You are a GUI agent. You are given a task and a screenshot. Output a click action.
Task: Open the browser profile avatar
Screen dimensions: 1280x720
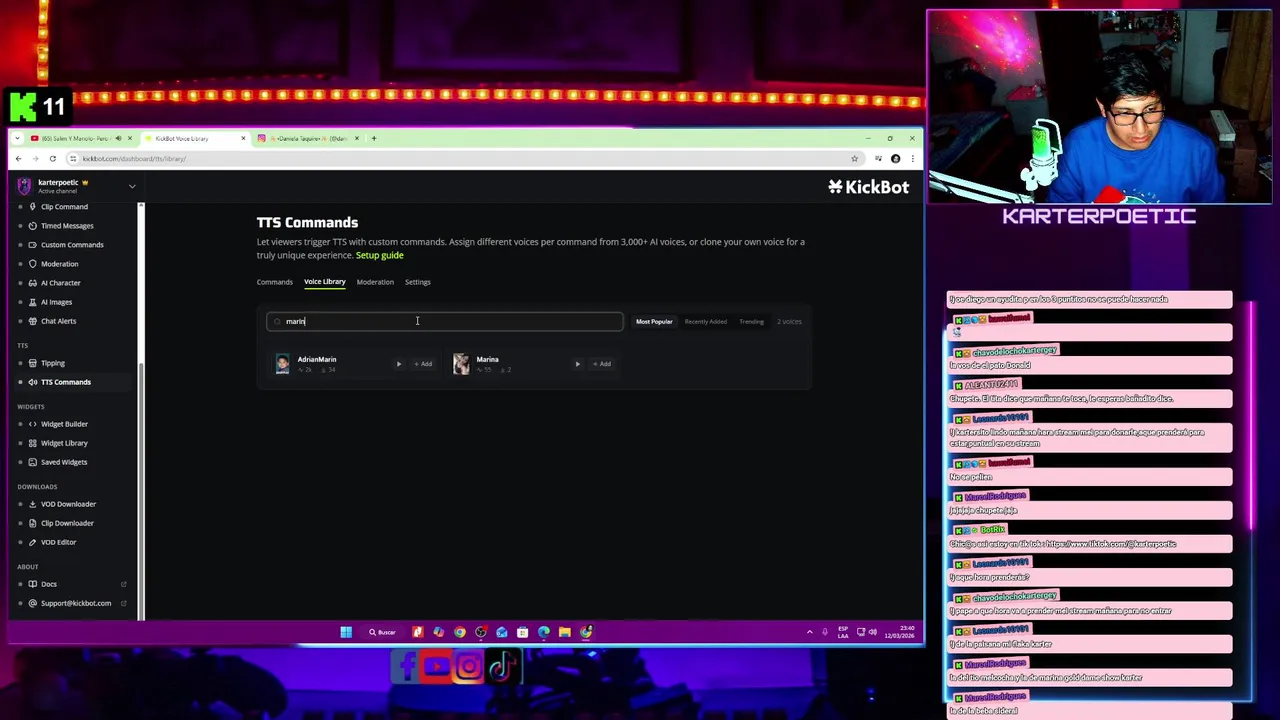pyautogui.click(x=895, y=159)
